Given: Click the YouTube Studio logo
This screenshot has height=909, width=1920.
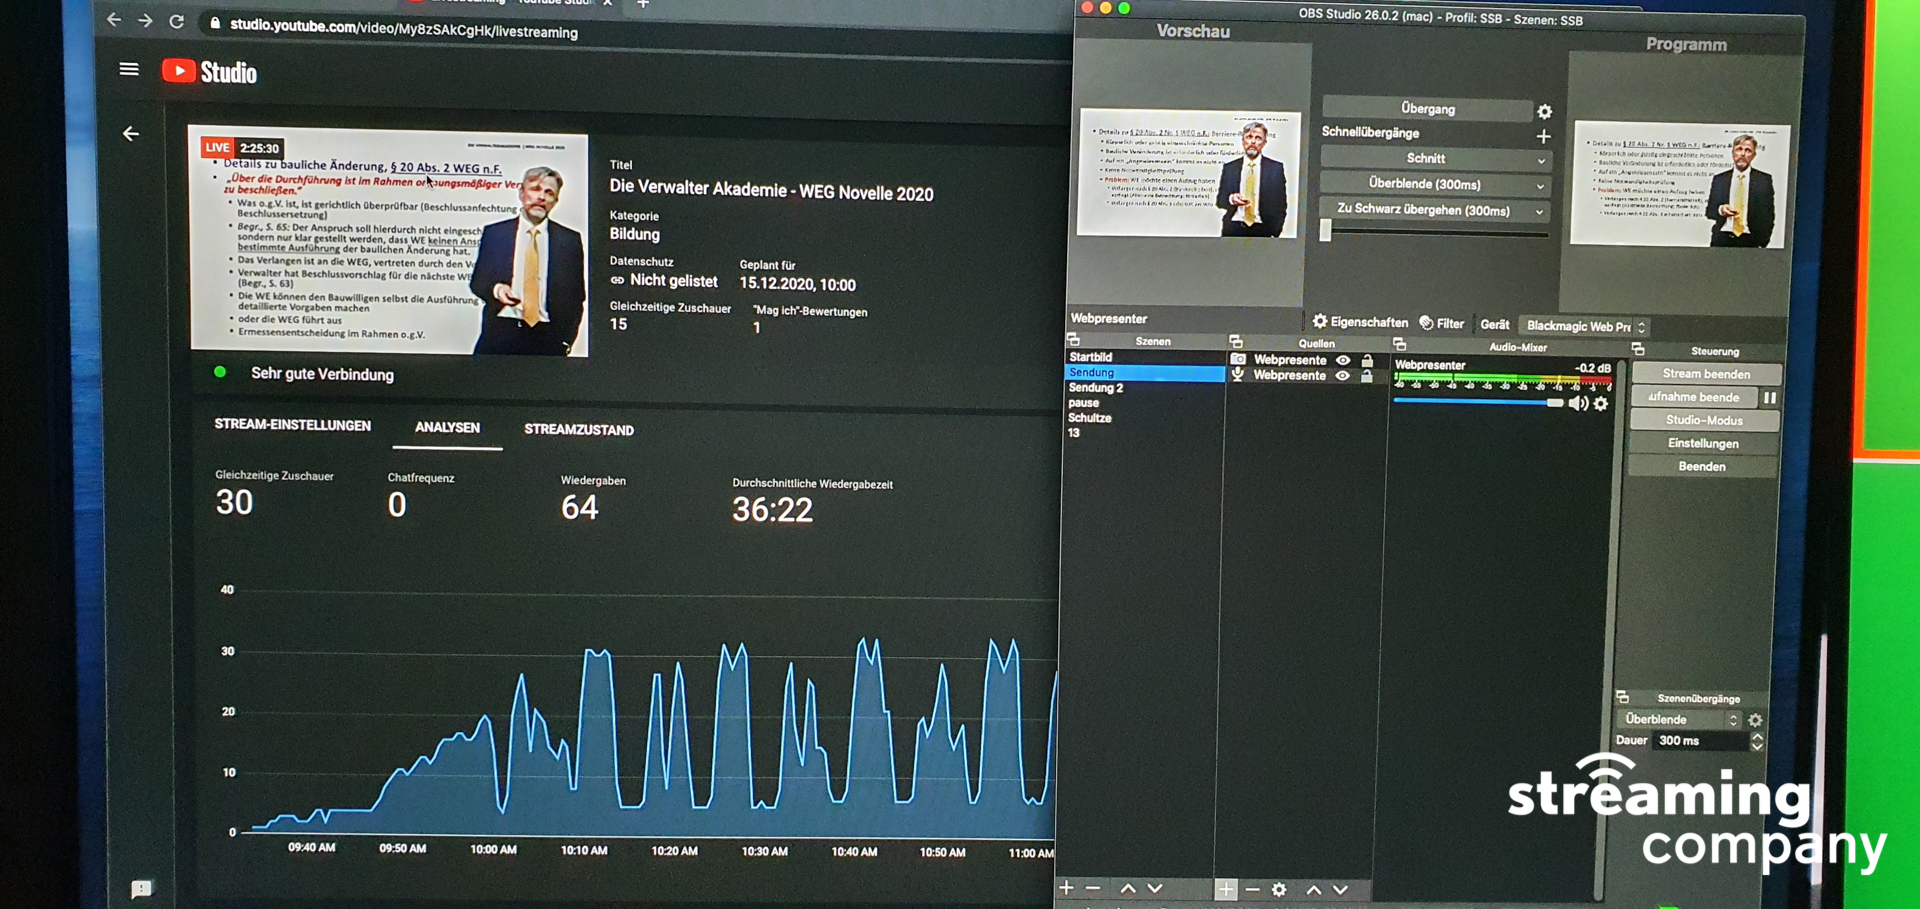Looking at the screenshot, I should coord(209,72).
